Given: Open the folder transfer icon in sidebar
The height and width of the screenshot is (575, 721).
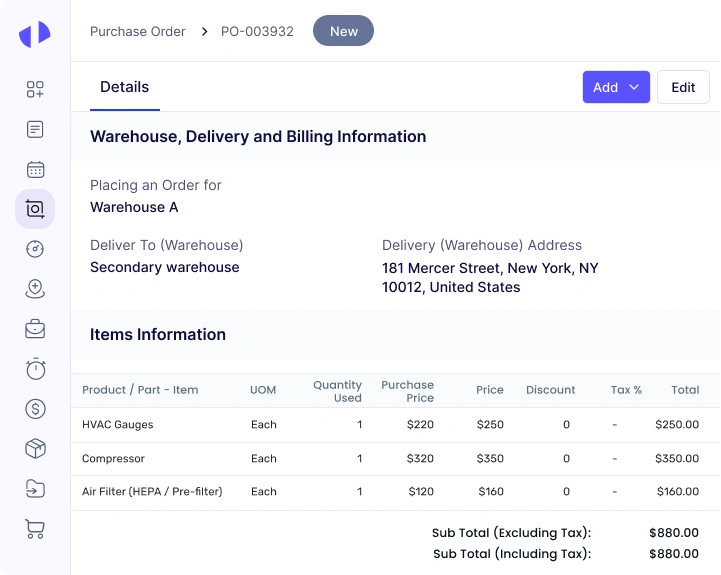Looking at the screenshot, I should tap(35, 489).
